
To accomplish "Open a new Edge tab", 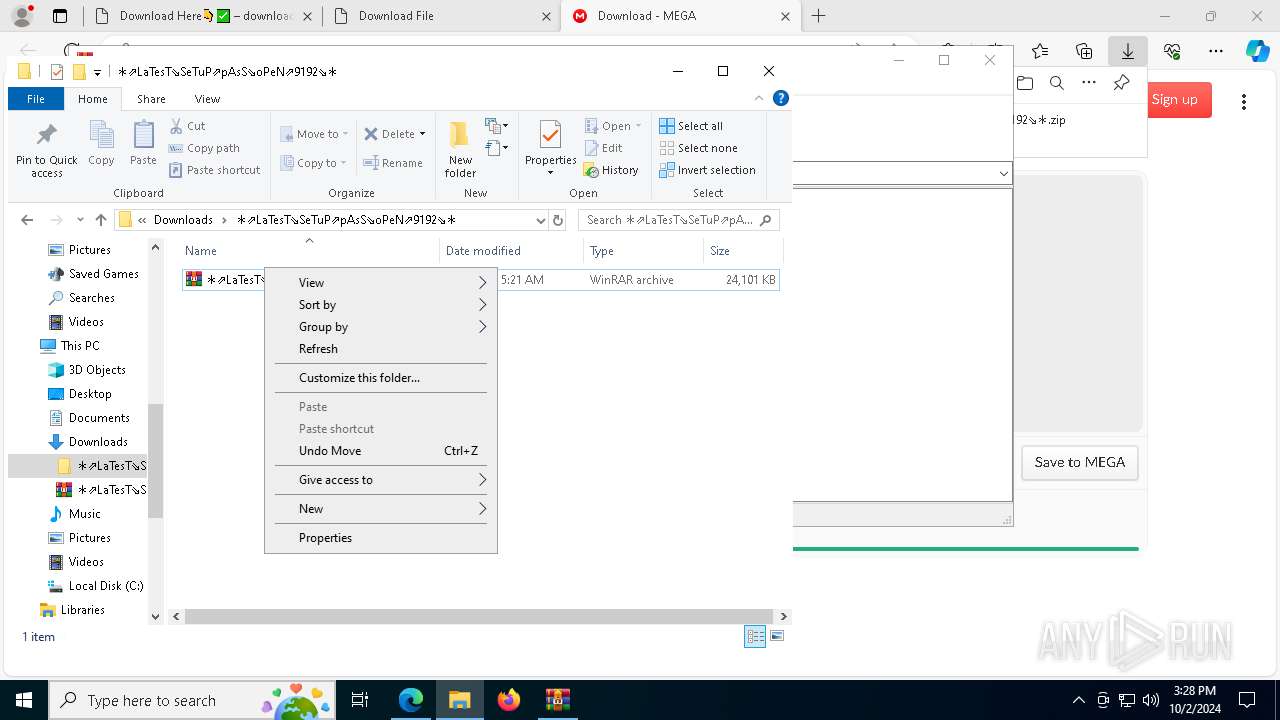I will pyautogui.click(x=818, y=16).
